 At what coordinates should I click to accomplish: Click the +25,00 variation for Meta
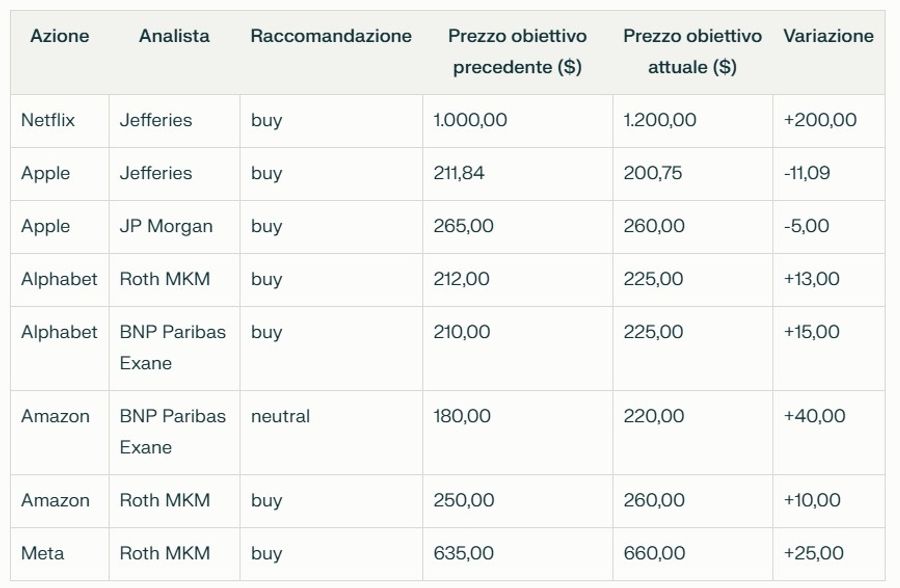pos(813,553)
